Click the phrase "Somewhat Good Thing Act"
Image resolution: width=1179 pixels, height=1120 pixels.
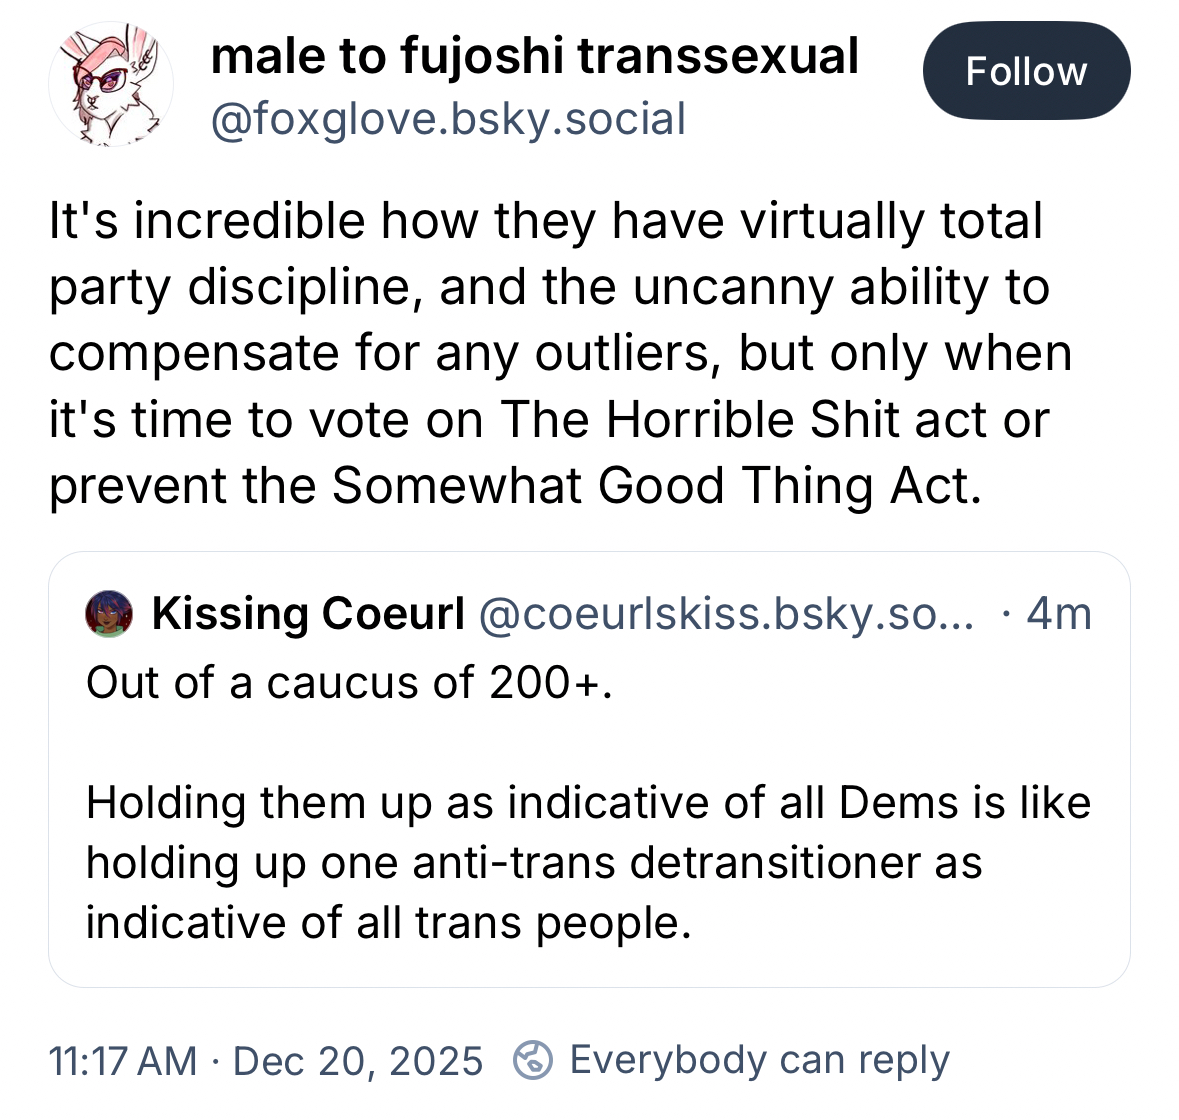pos(657,486)
